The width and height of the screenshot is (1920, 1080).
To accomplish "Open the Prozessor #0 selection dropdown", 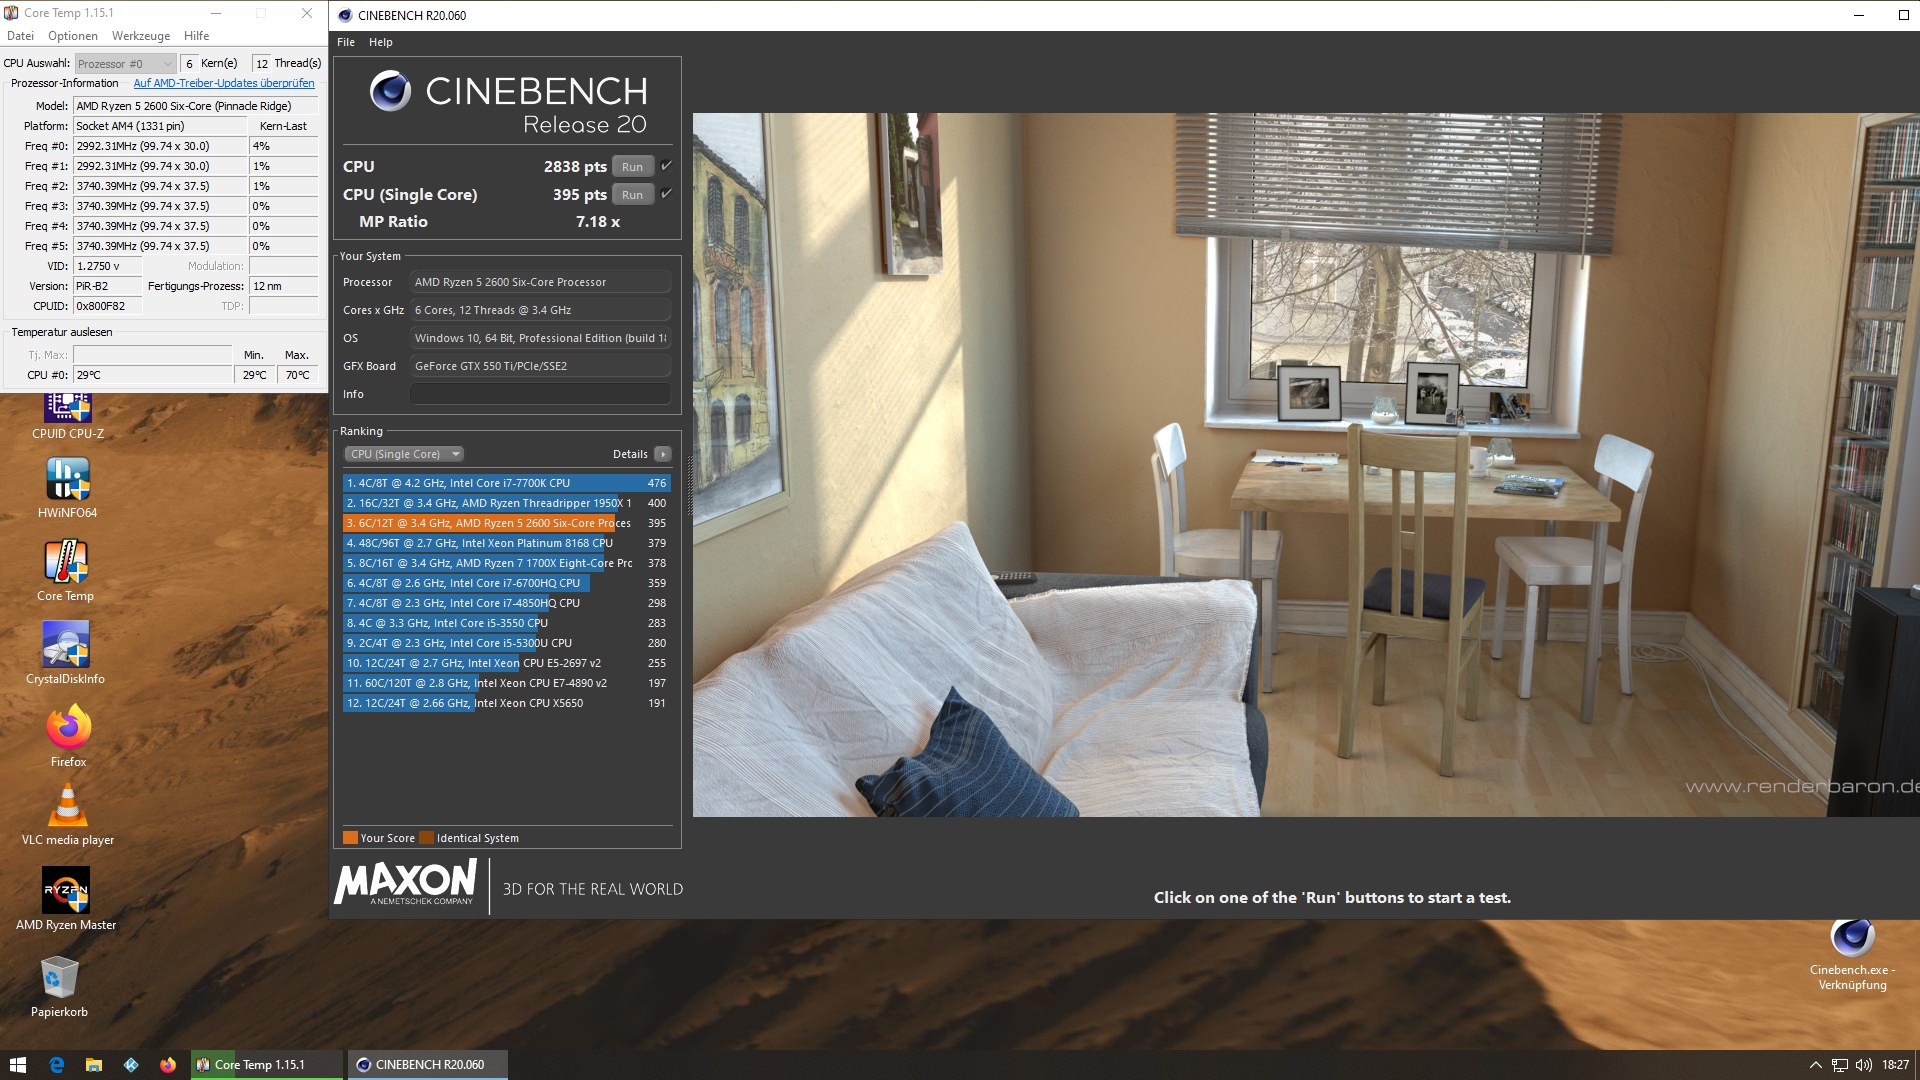I will click(x=126, y=64).
